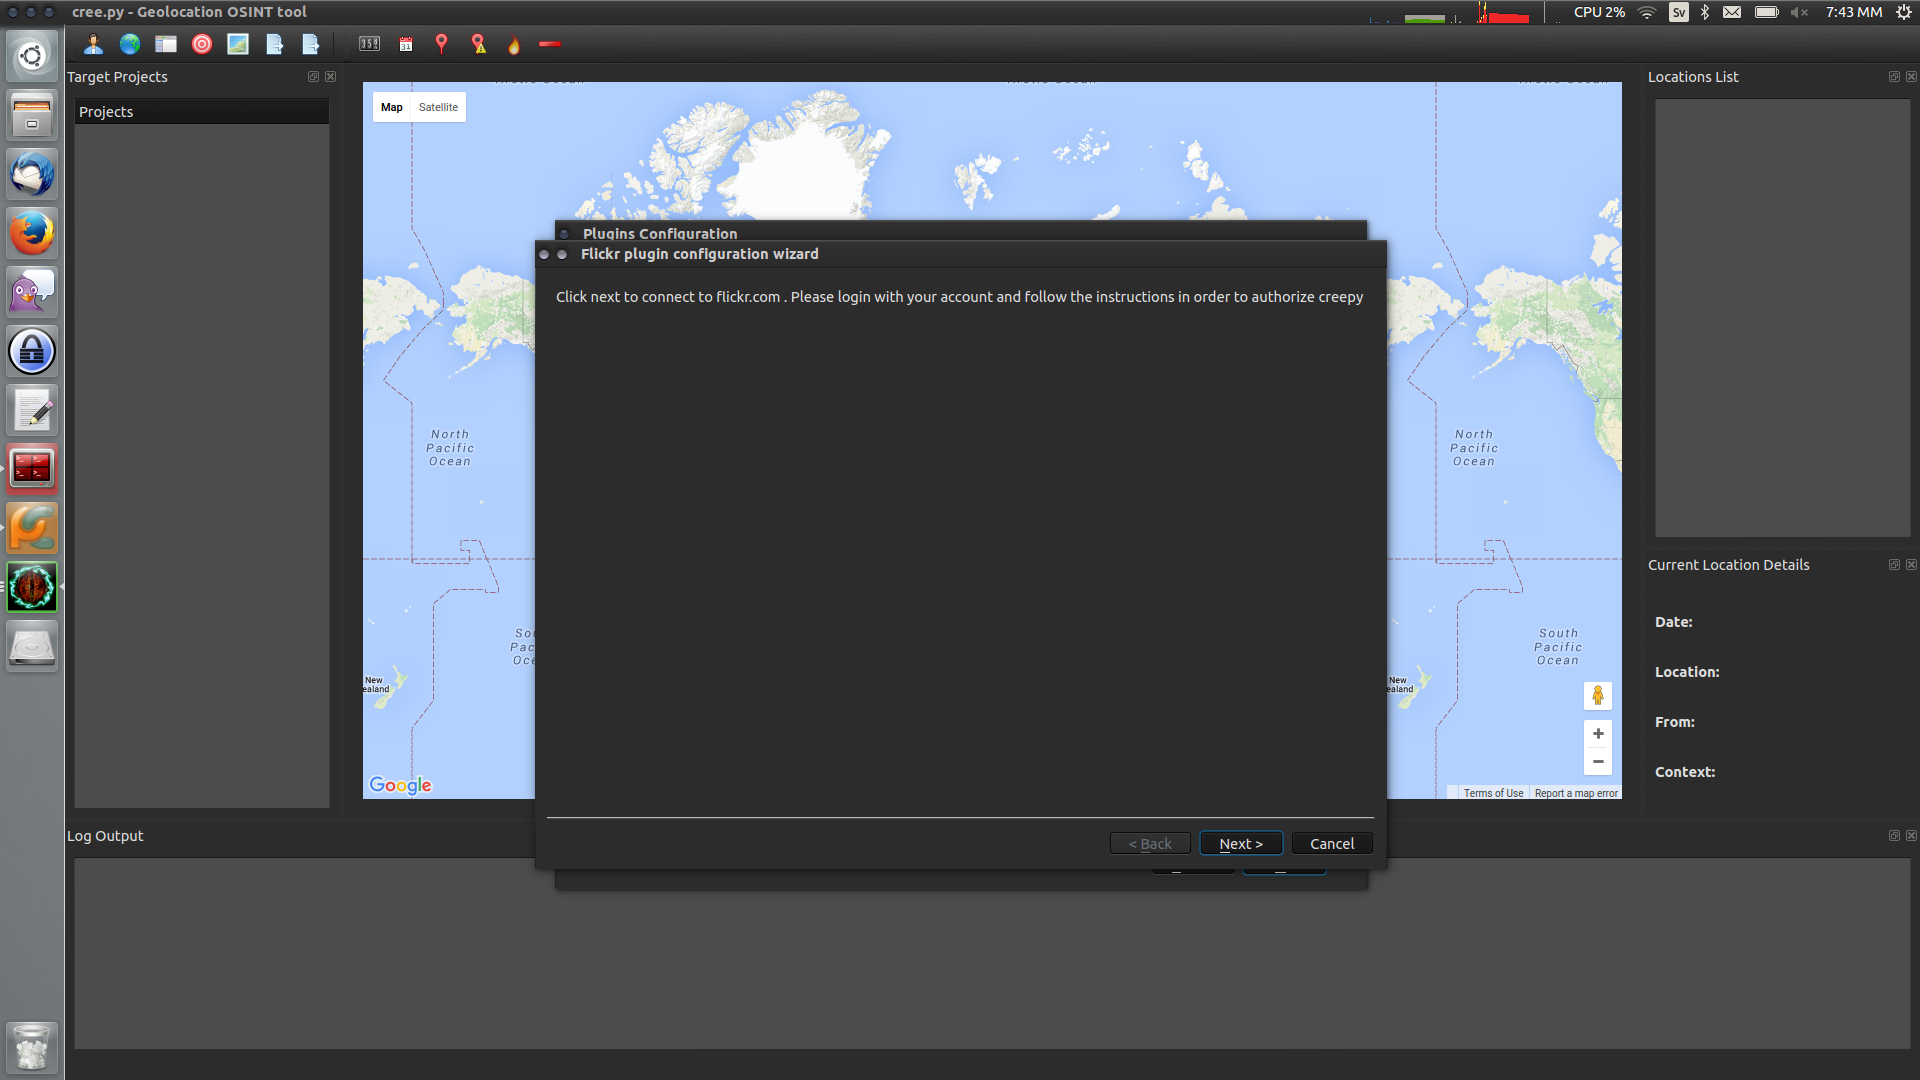This screenshot has width=1920, height=1080.
Task: Open Ubuntu Dash from the launcher
Action: 32,56
